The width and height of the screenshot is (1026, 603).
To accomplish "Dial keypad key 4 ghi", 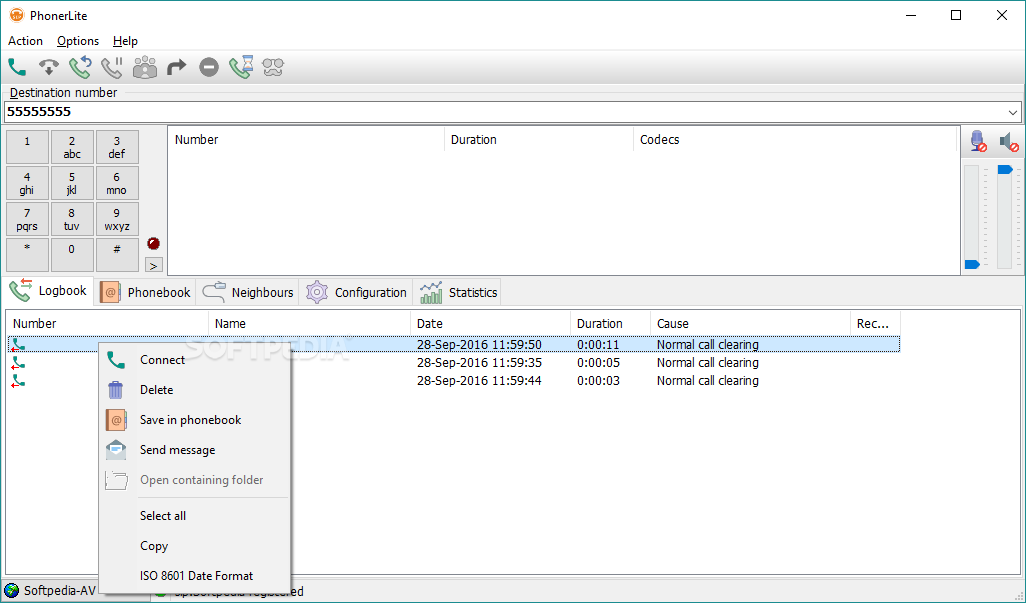I will point(27,183).
